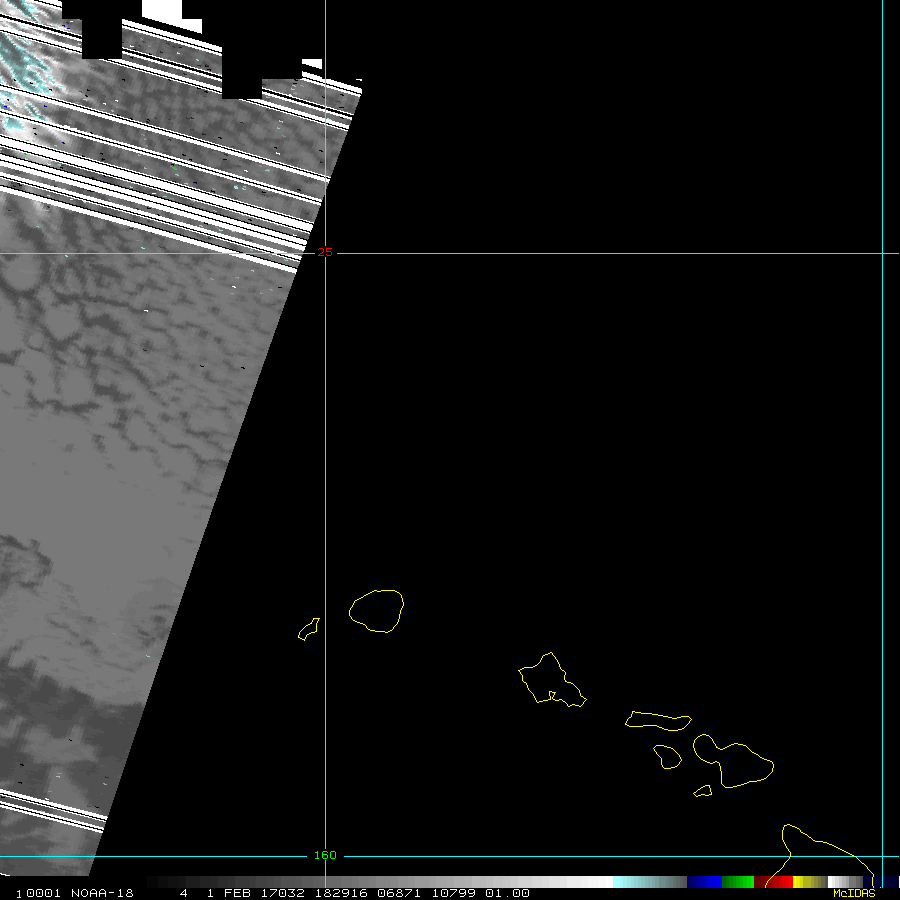
Task: Click the Lanai island outline
Action: pyautogui.click(x=667, y=757)
